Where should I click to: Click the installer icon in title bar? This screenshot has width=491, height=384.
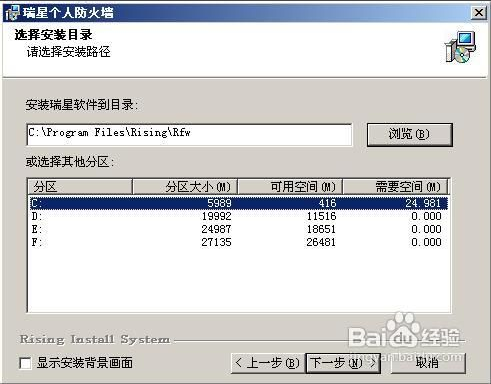(13, 13)
